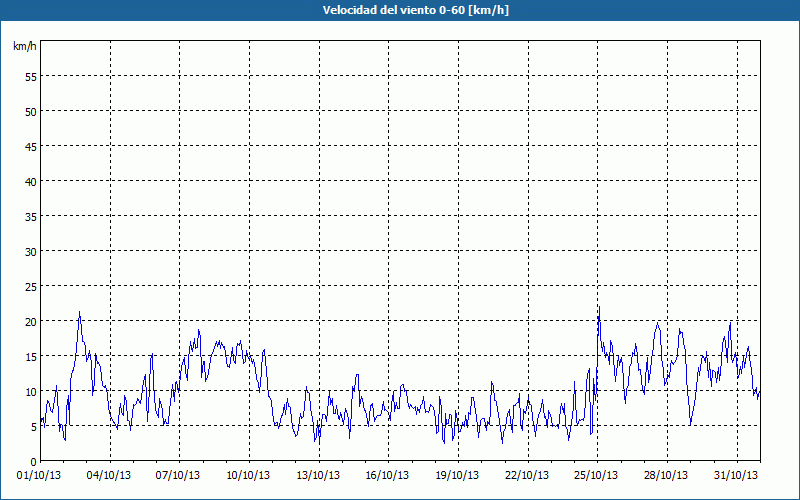The height and width of the screenshot is (500, 800).
Task: Click the y-axis value 45
Action: coord(31,147)
